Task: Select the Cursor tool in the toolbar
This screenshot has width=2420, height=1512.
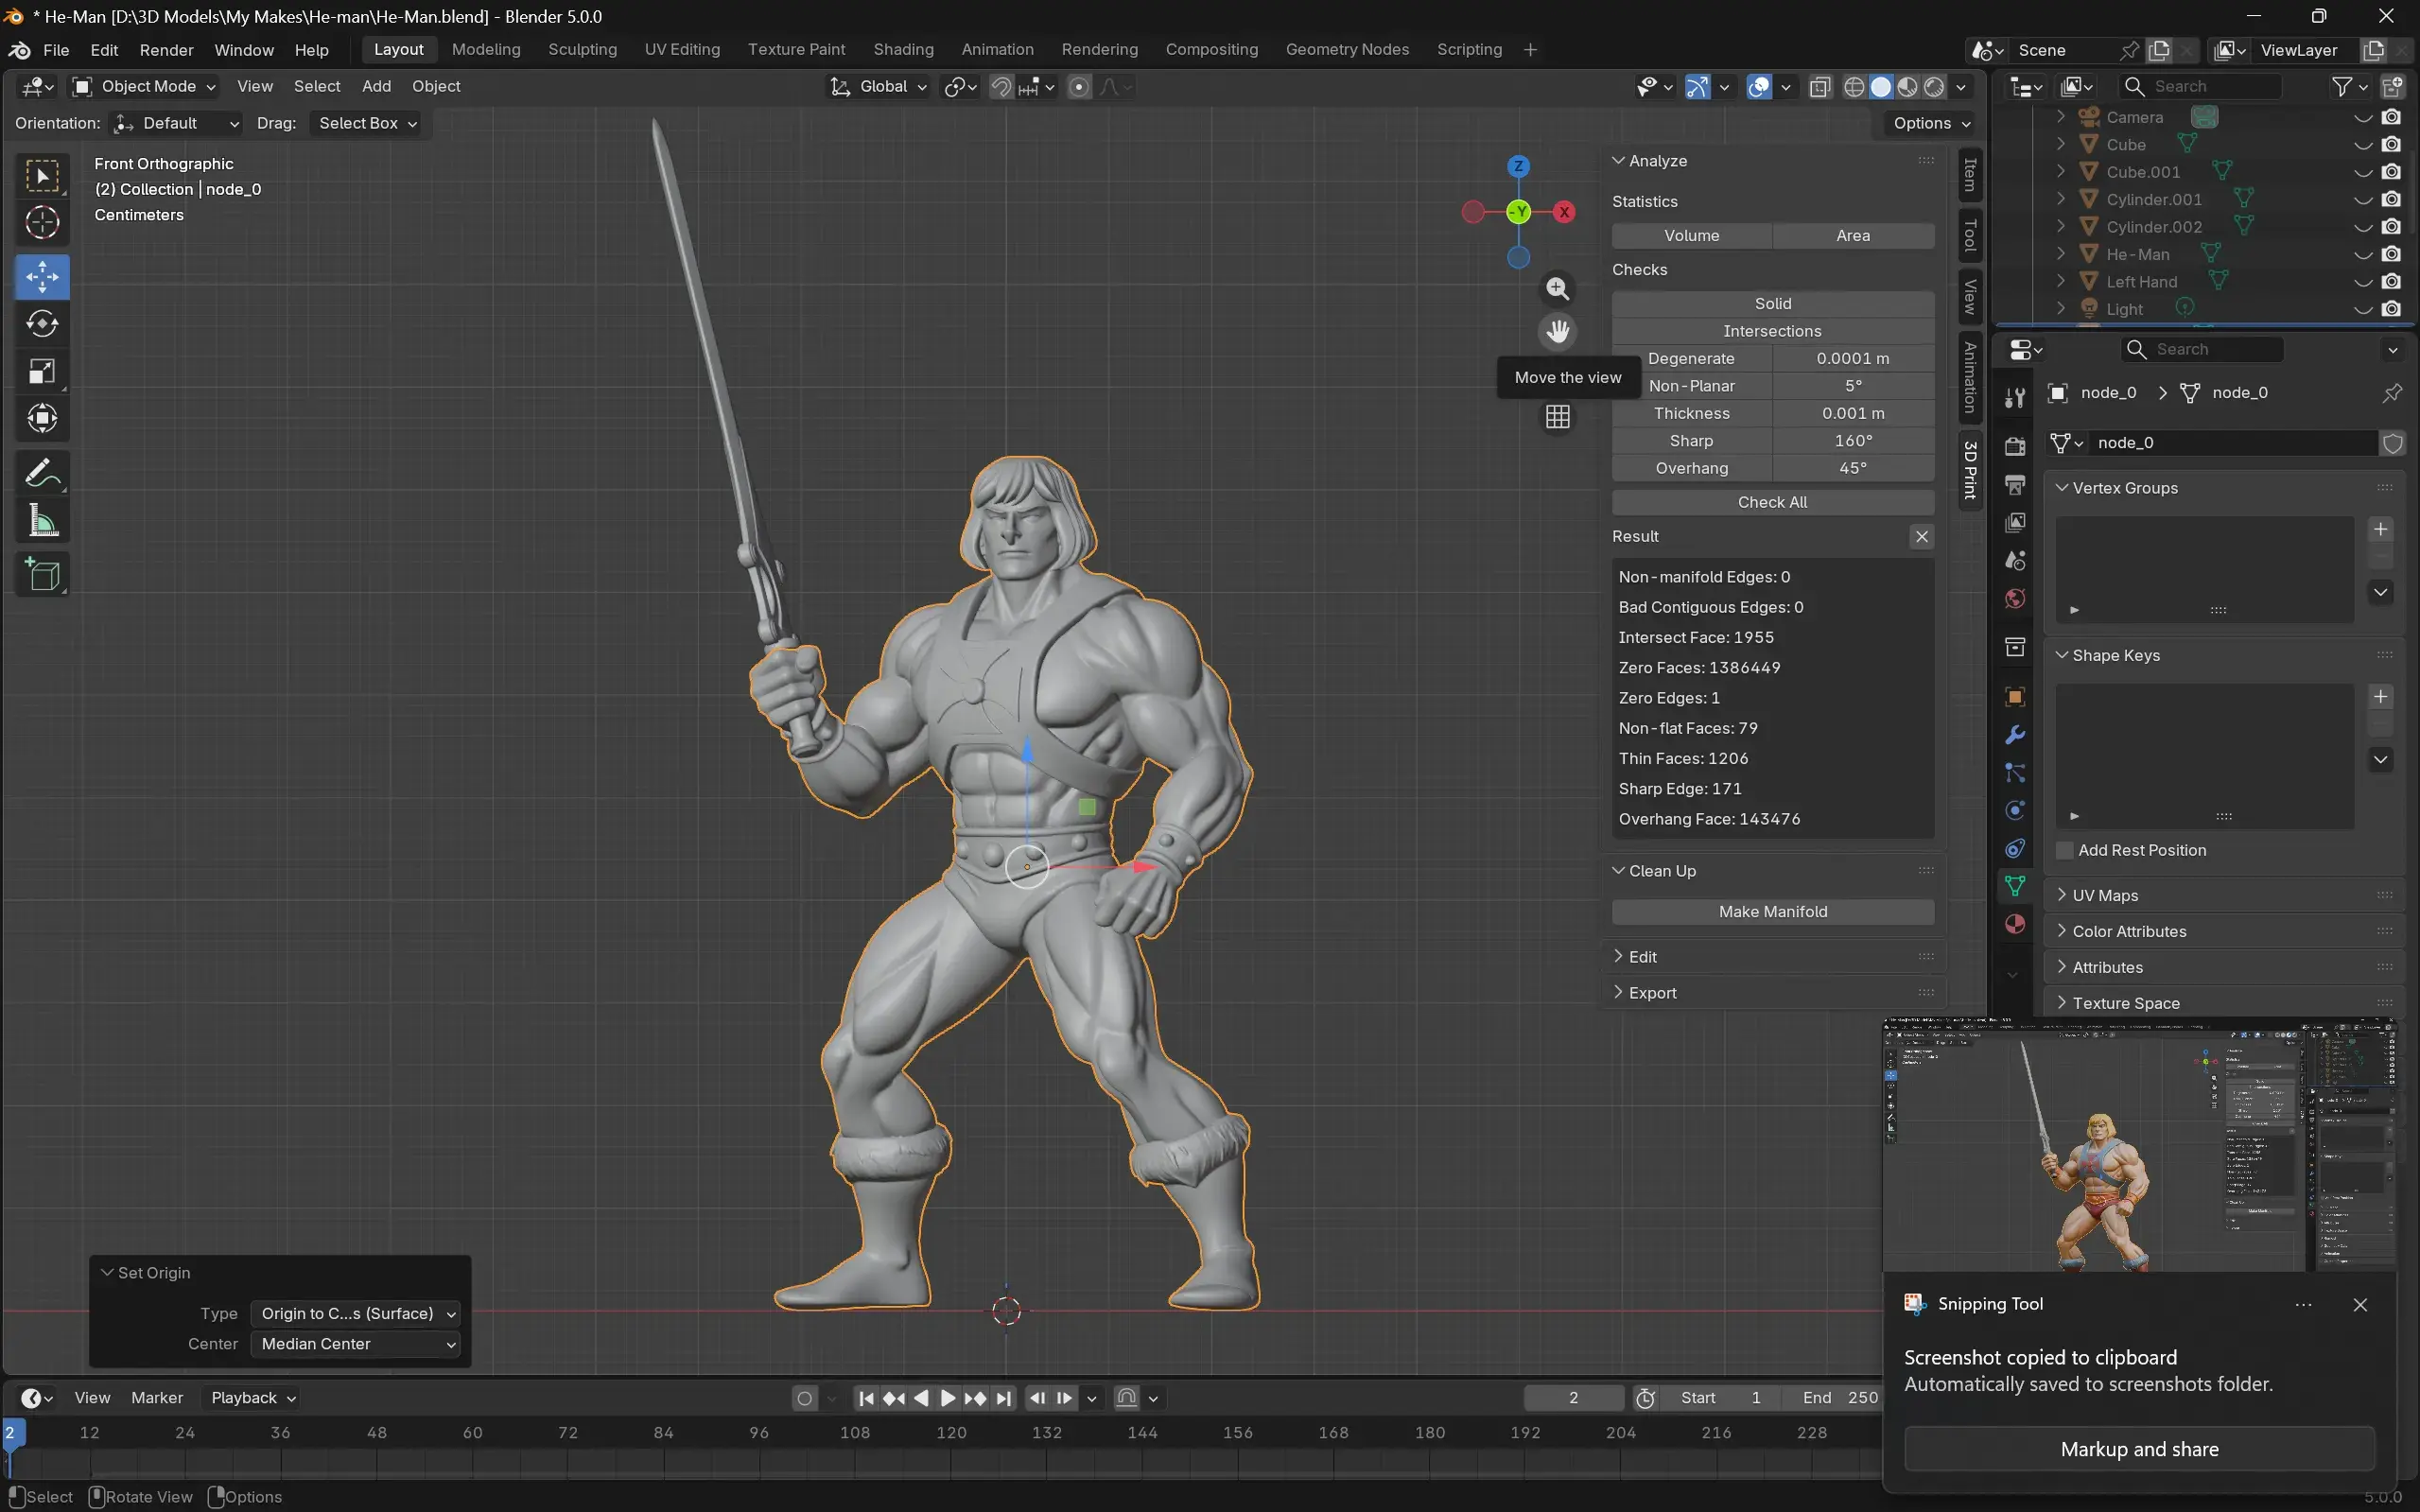Action: tap(42, 223)
